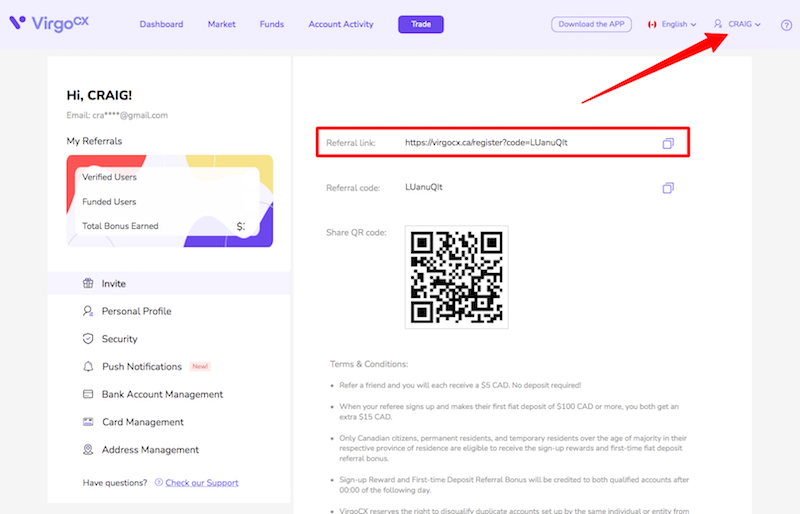Select Invite in the sidebar
The width and height of the screenshot is (800, 514).
pos(169,283)
